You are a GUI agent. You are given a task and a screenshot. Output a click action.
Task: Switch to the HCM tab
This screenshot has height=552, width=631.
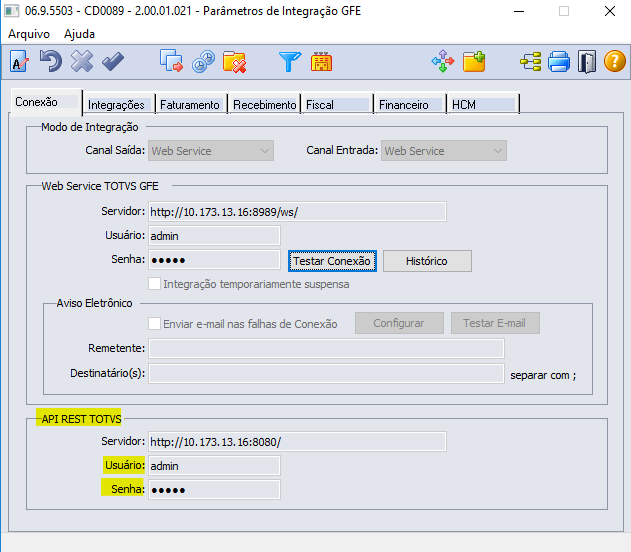[x=483, y=105]
